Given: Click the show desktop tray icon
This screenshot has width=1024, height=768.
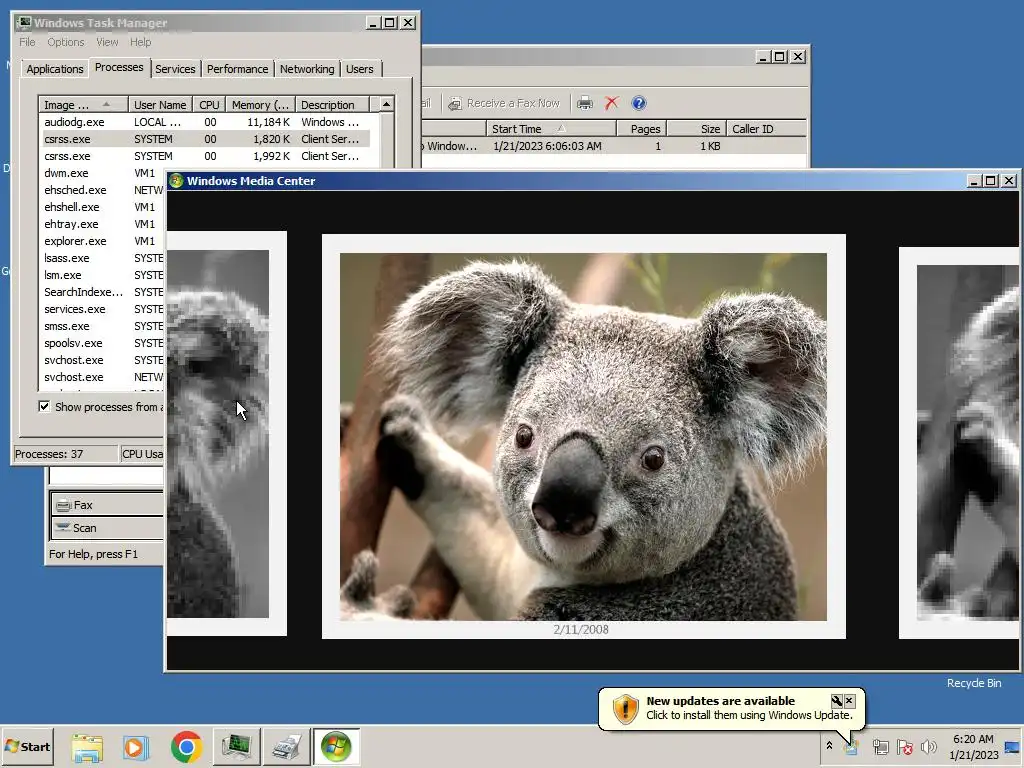Looking at the screenshot, I should [1013, 746].
